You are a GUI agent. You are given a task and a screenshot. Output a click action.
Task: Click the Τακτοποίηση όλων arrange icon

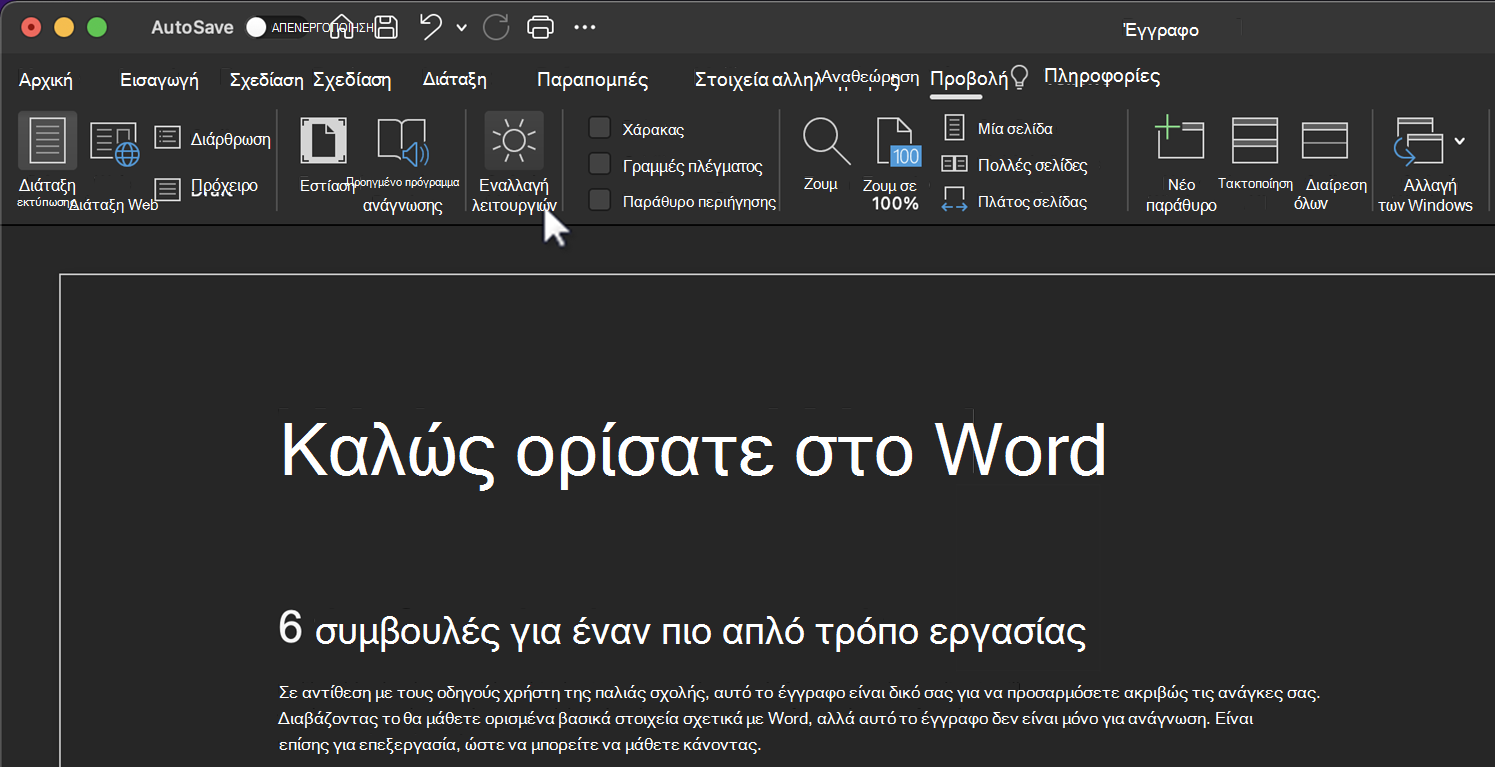tap(1254, 139)
